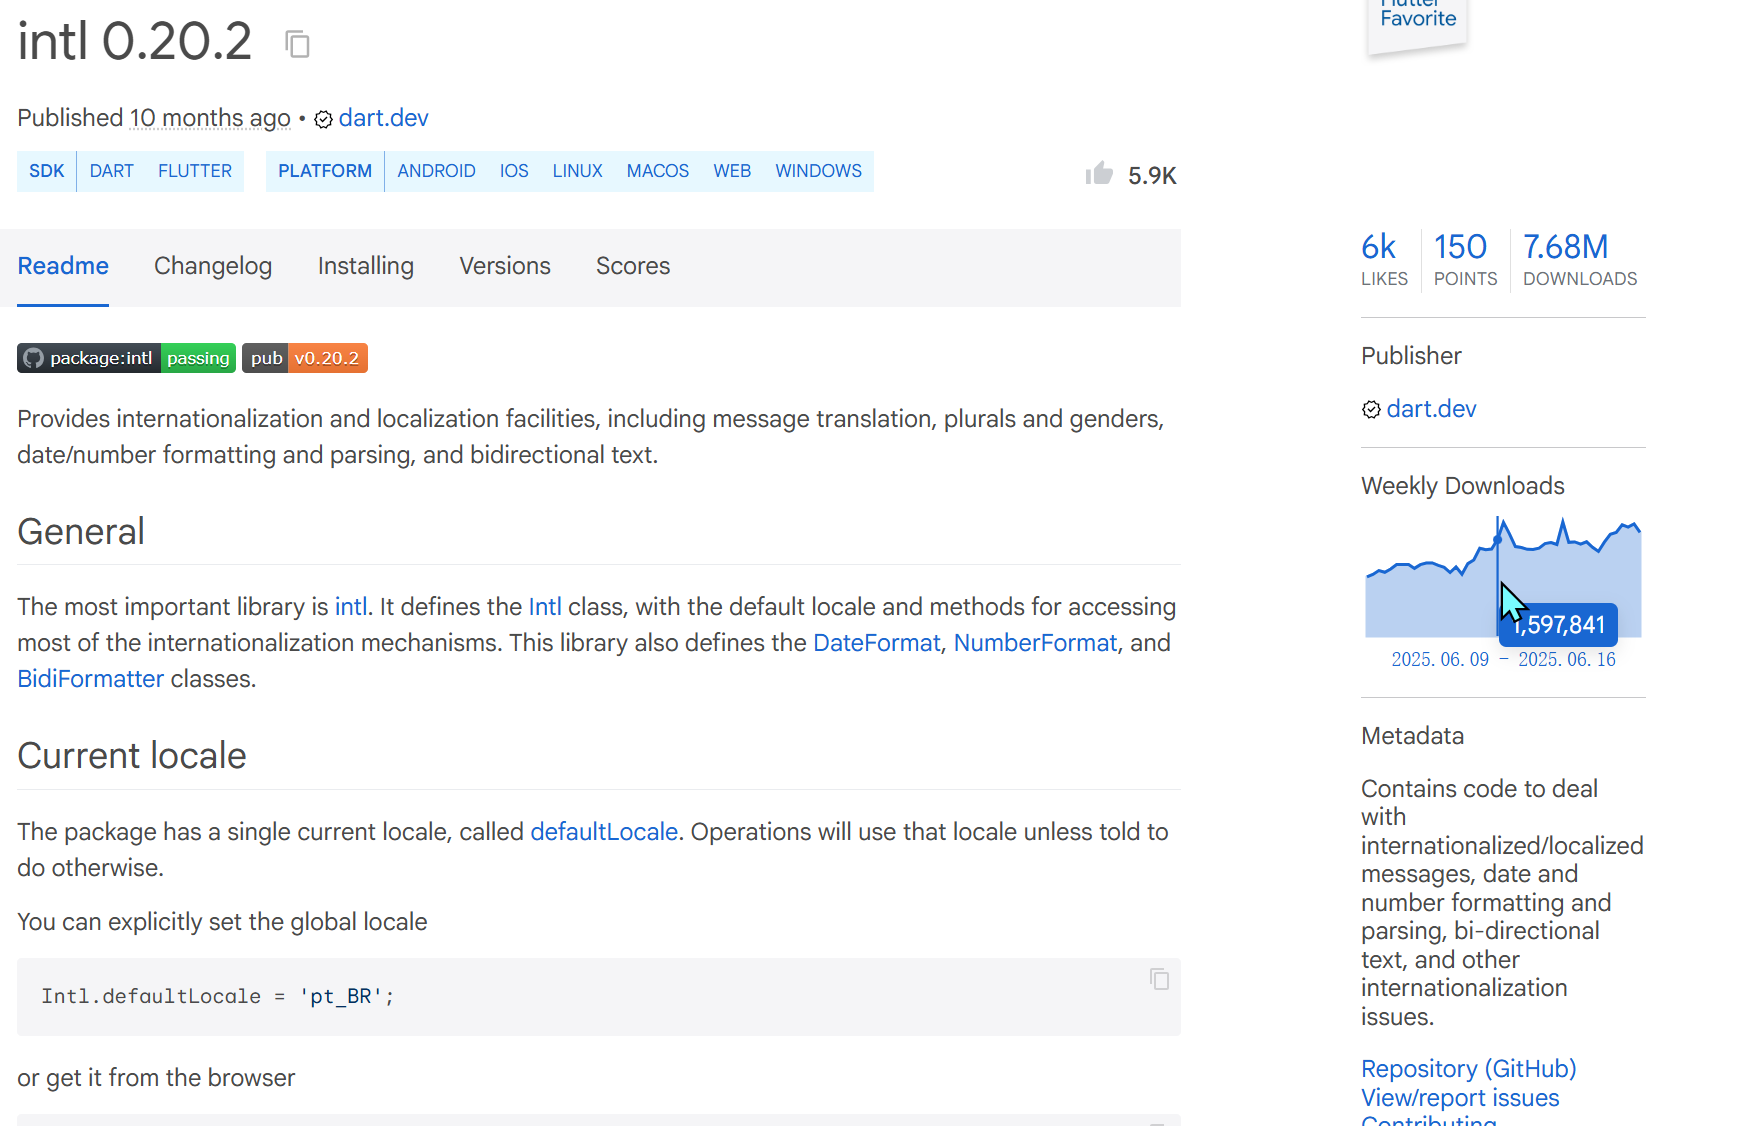
Task: View the Scores tab
Action: (x=633, y=266)
